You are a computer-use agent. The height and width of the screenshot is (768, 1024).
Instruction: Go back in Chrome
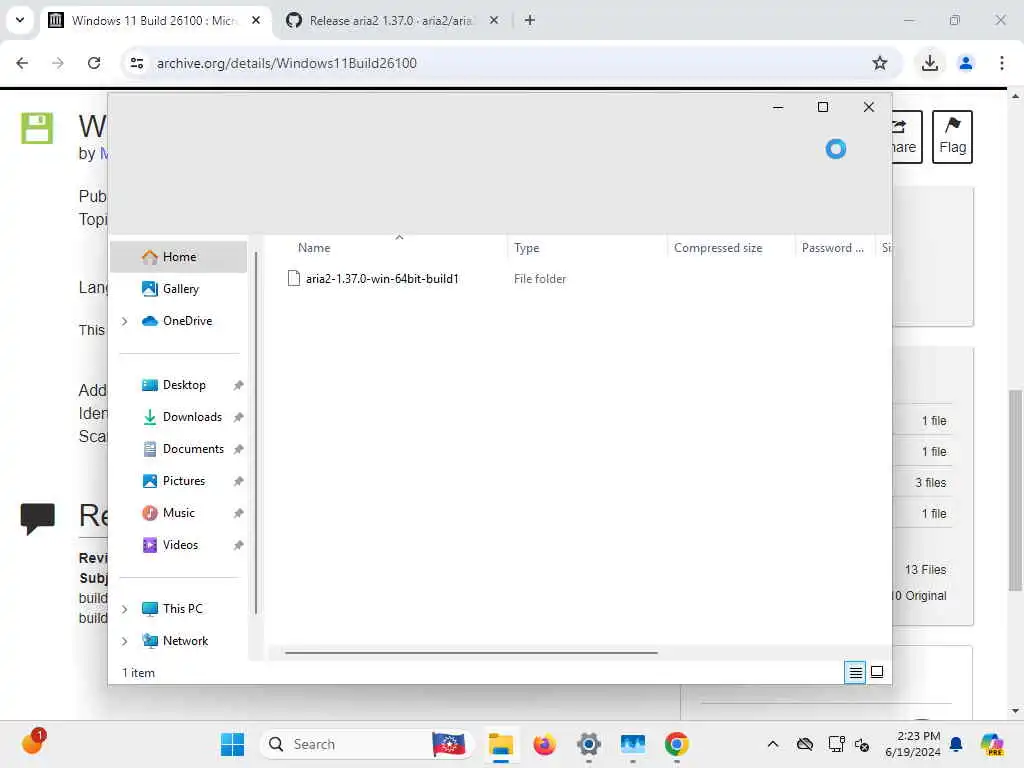tap(22, 63)
